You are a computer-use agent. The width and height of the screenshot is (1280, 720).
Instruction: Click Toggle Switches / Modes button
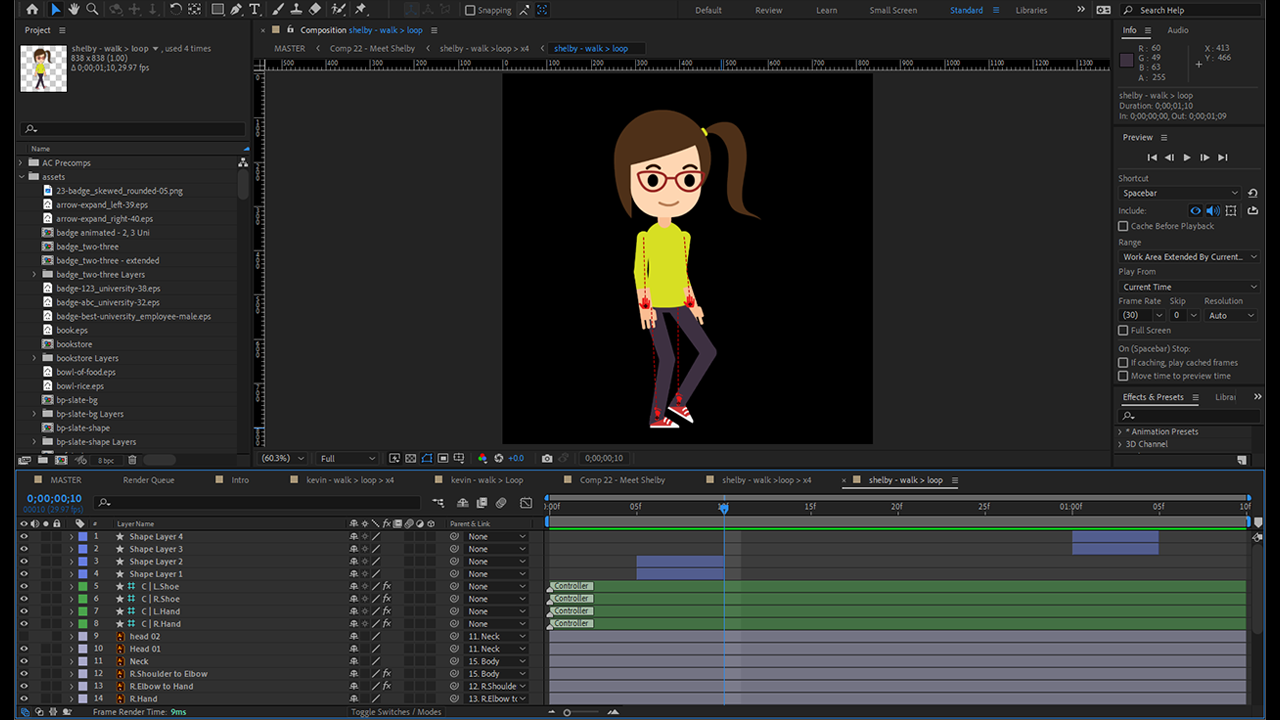point(395,712)
